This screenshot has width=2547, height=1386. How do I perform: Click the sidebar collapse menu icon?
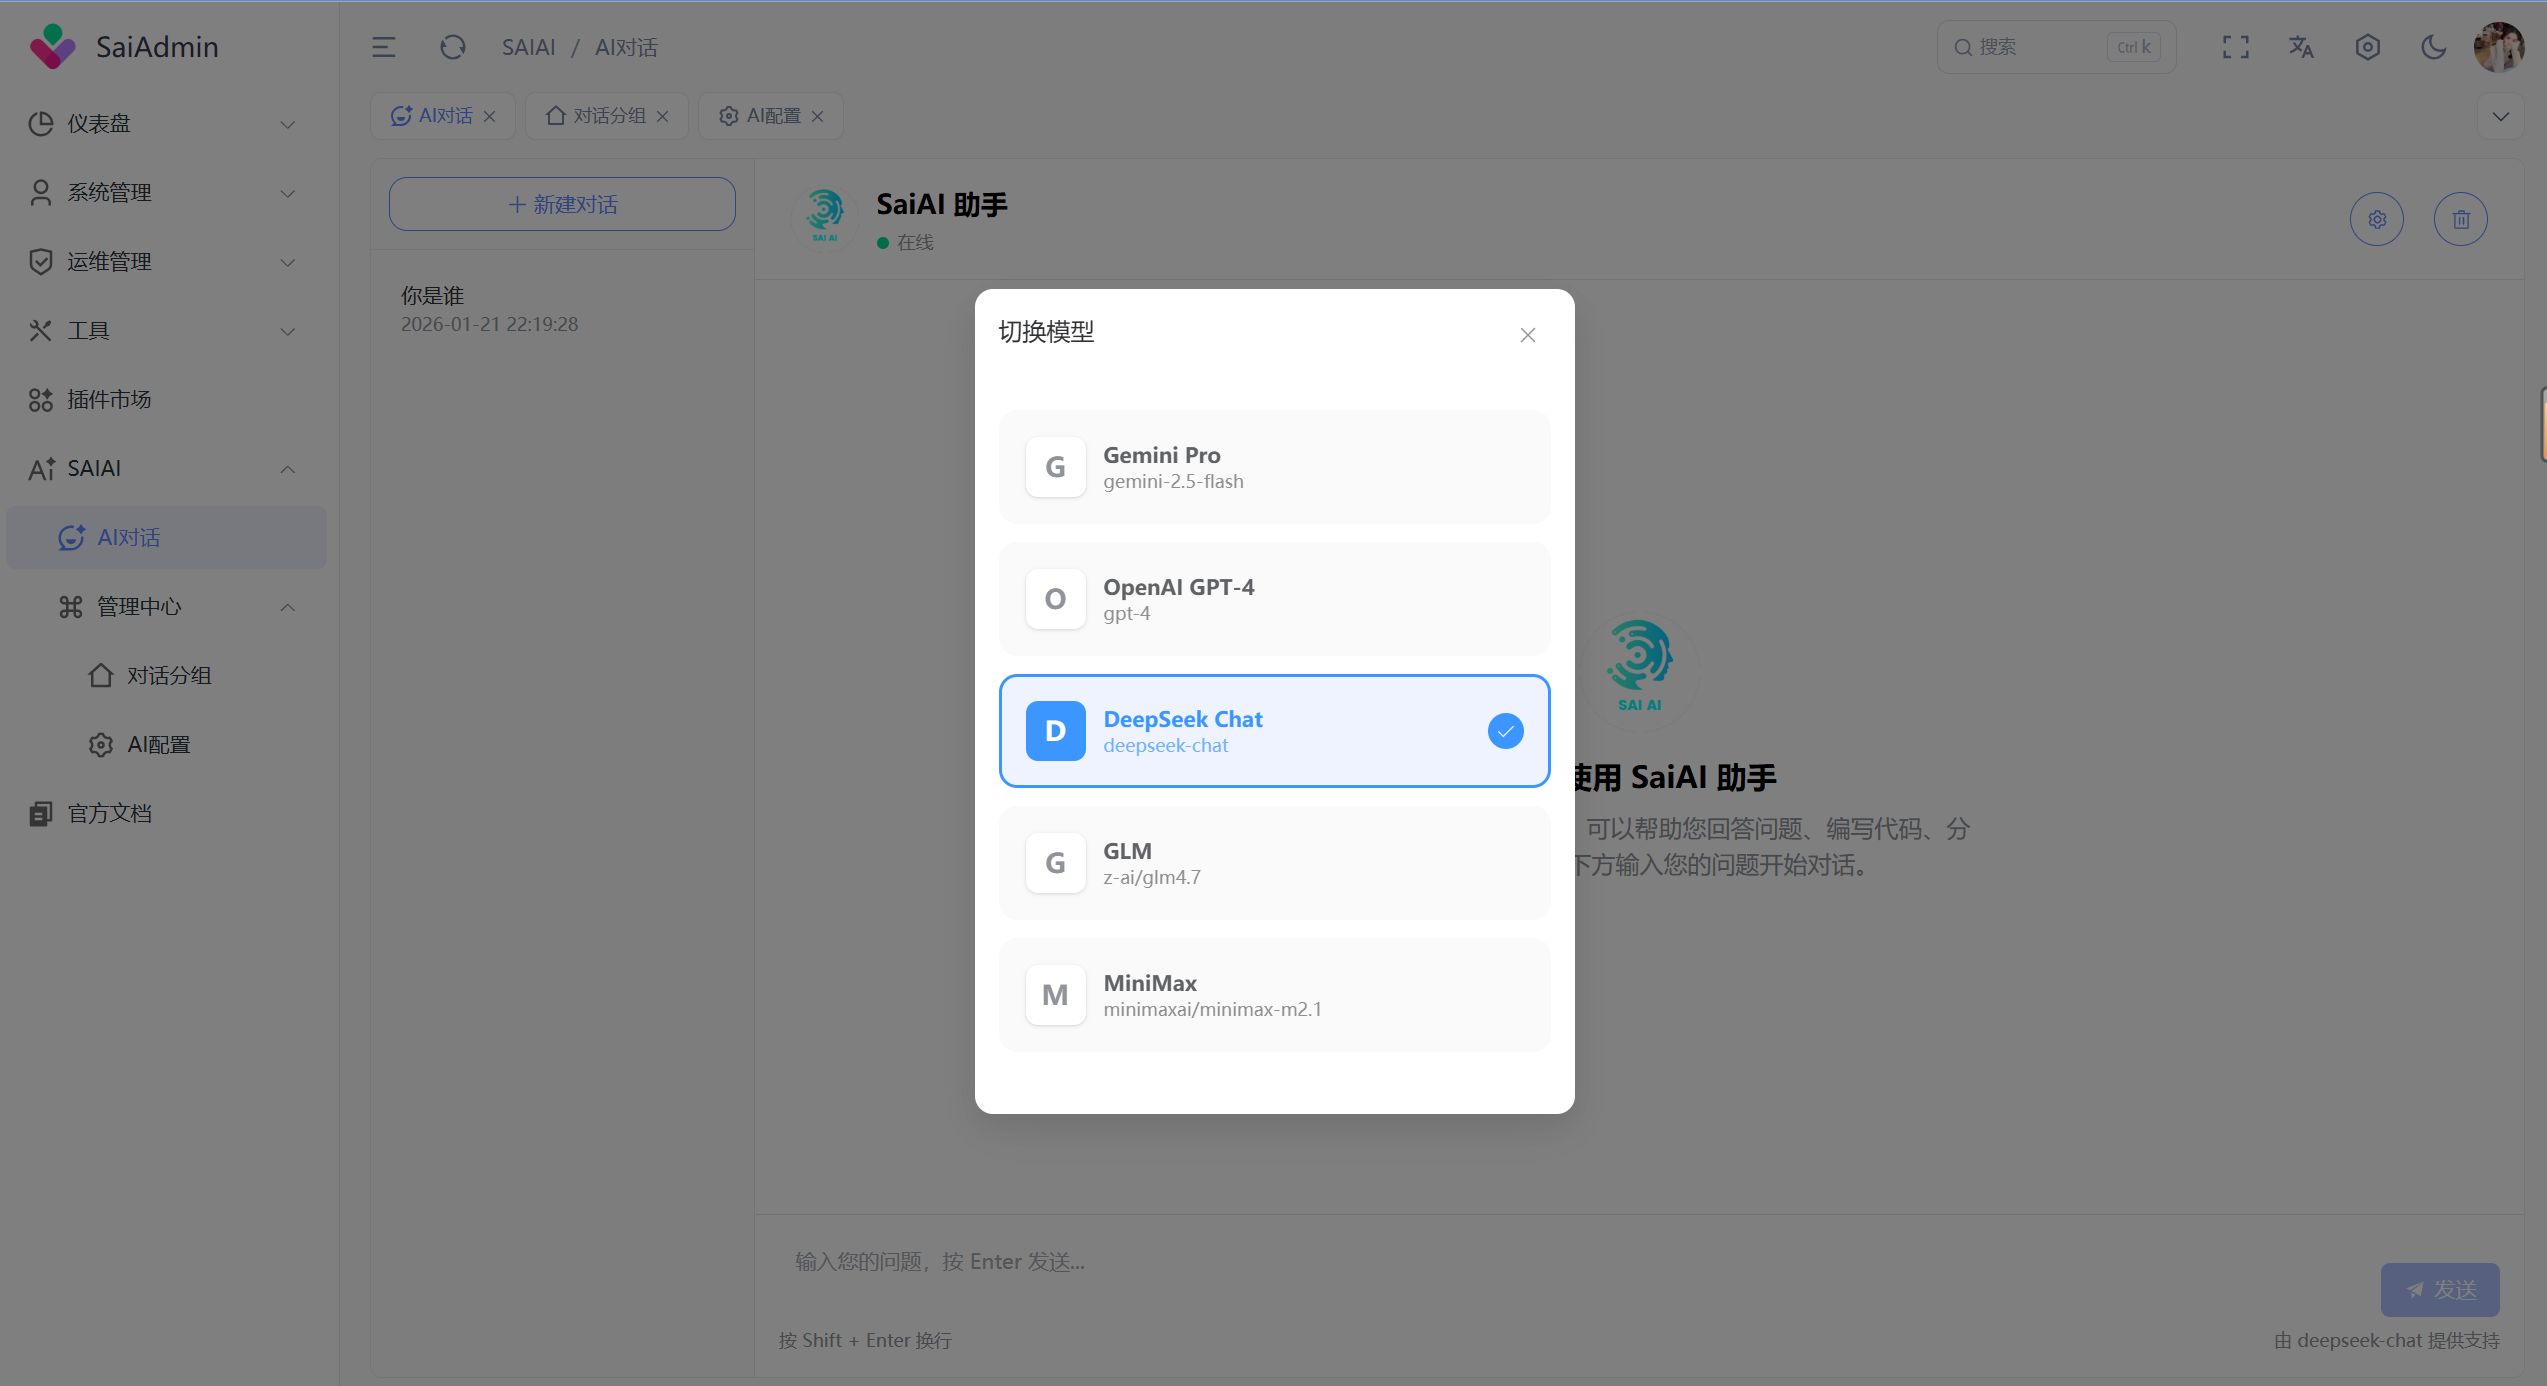[384, 47]
